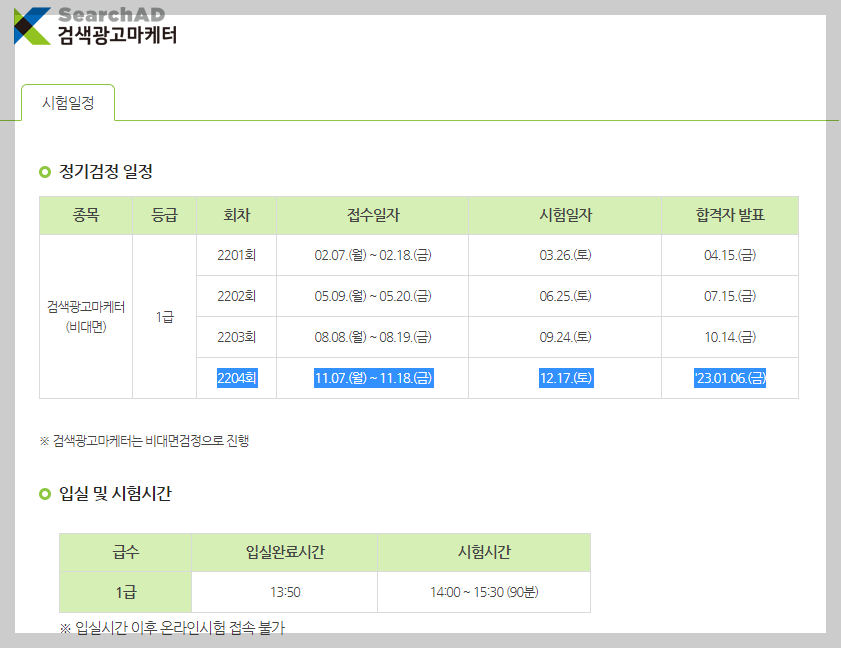Click highlighted results date '23.01.06.(금)
The image size is (841, 648).
point(730,378)
